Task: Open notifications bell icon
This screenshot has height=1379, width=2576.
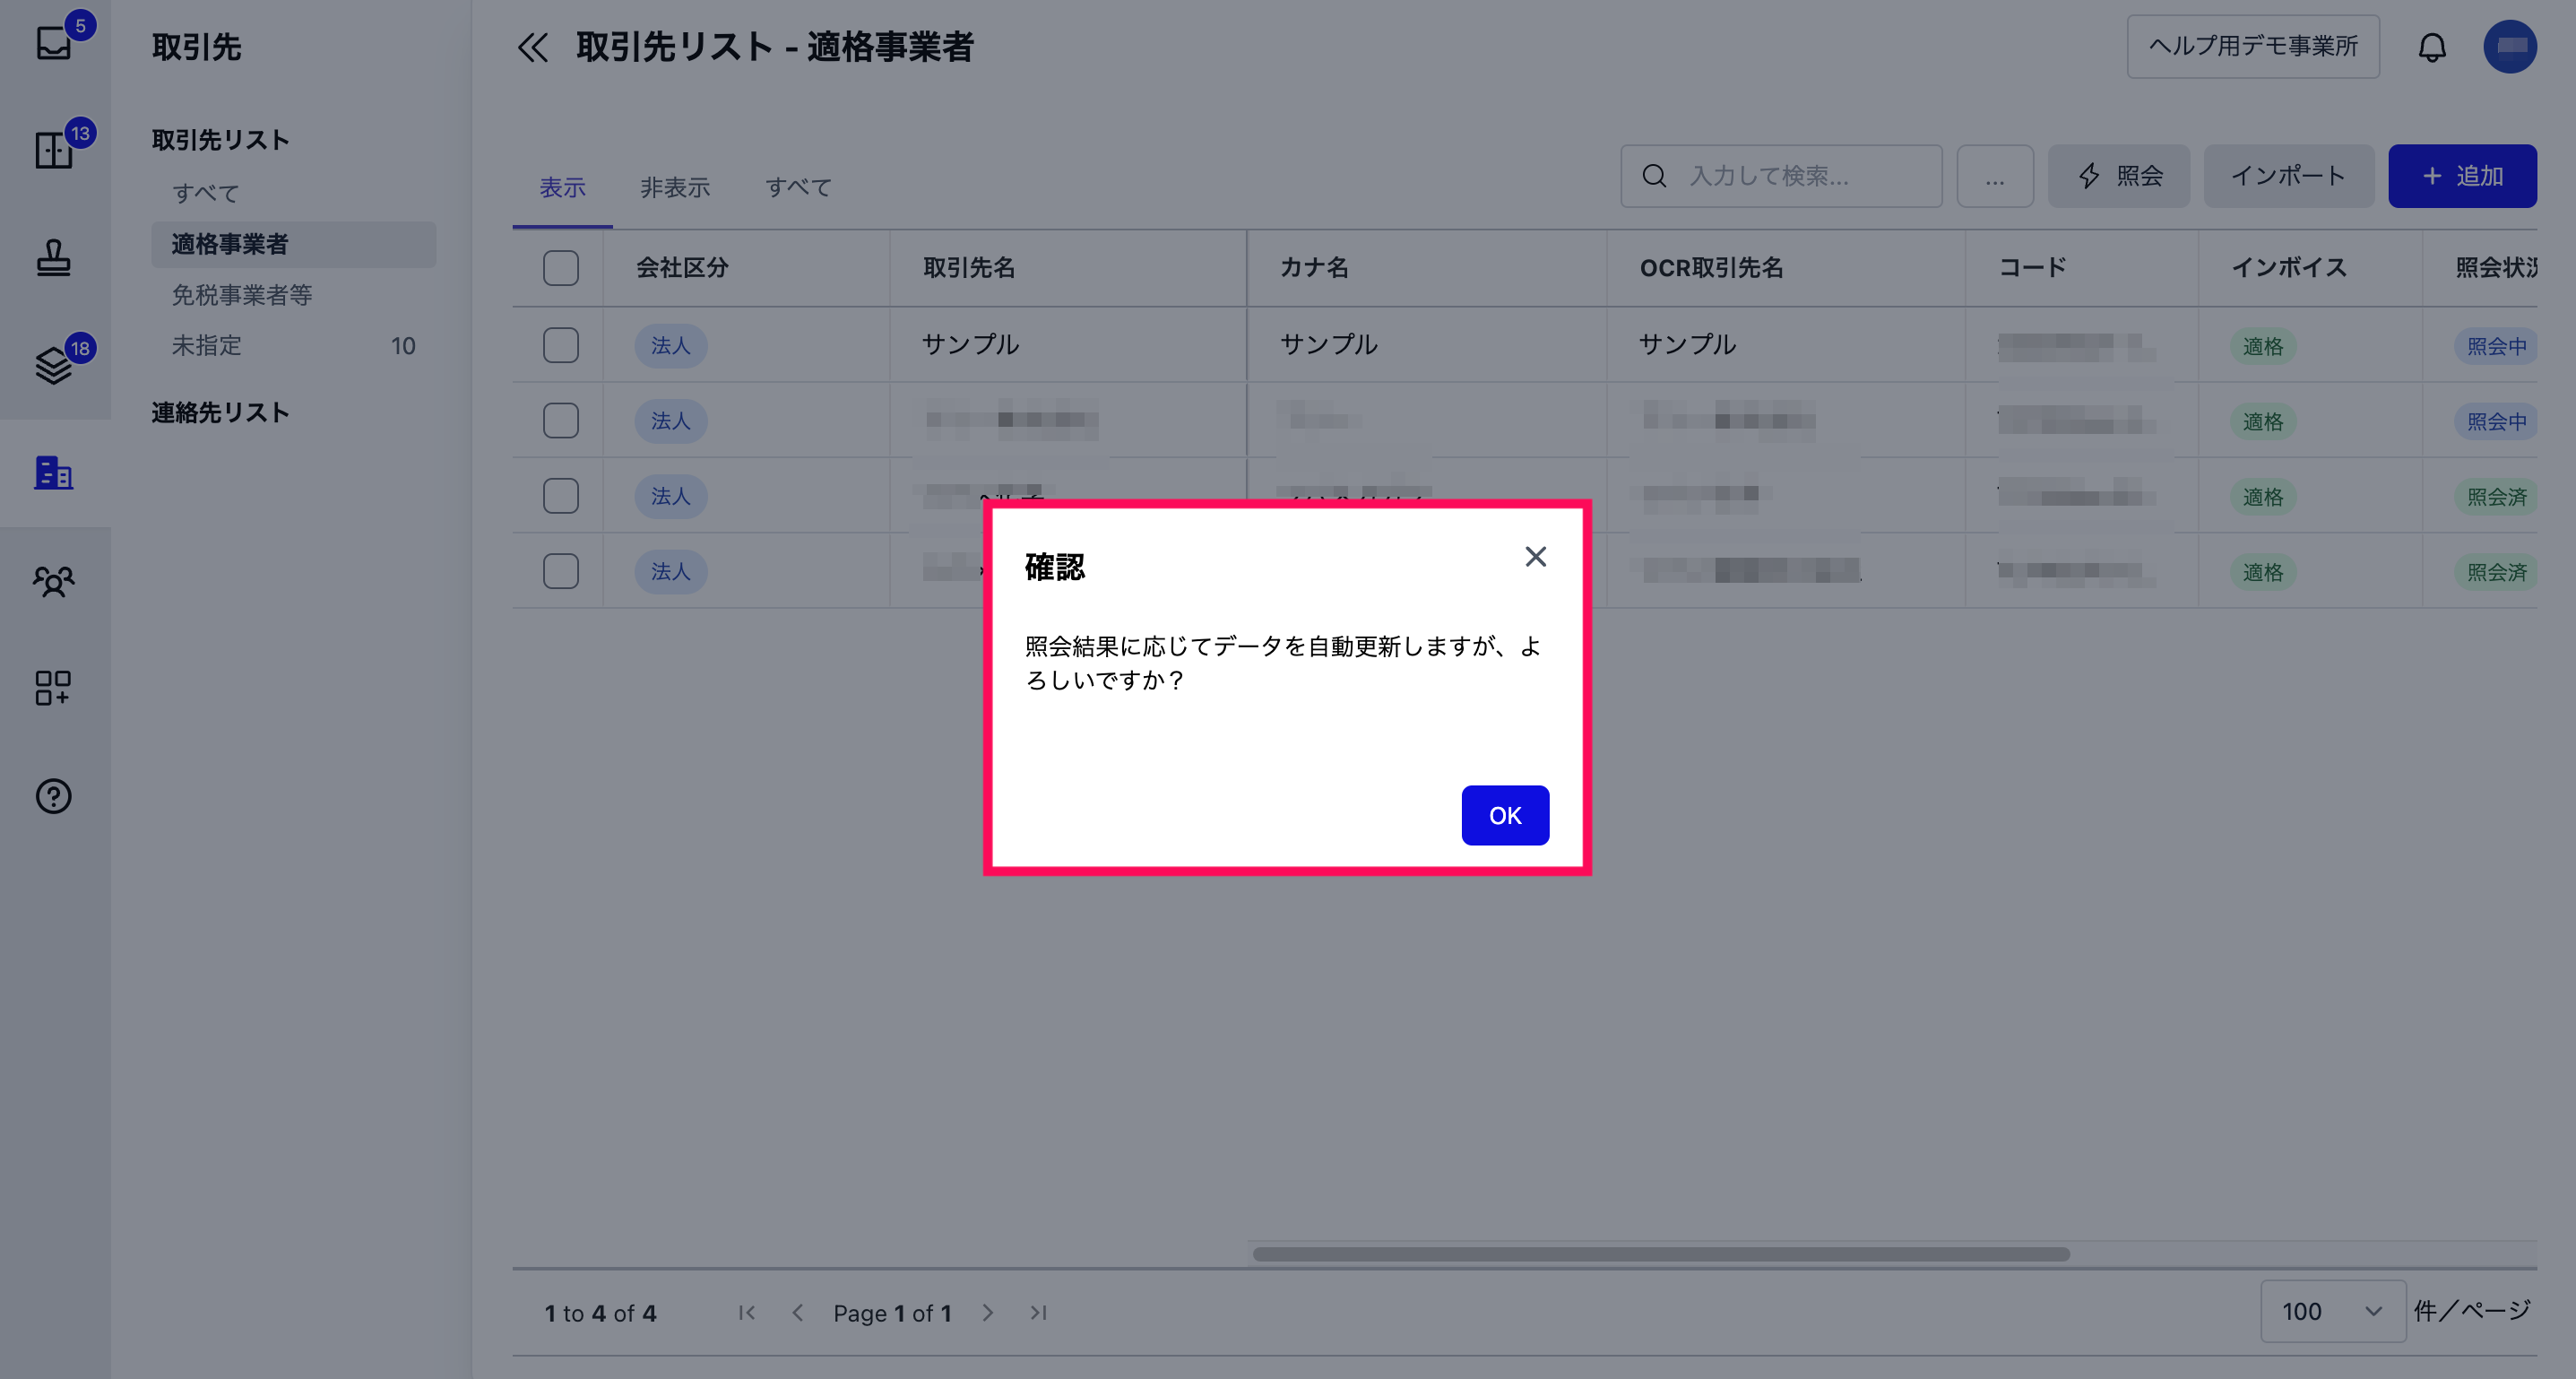Action: (x=2432, y=47)
